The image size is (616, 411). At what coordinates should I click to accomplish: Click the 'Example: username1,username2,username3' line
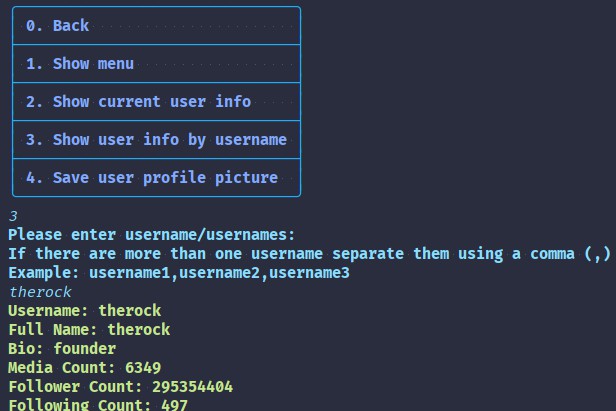[179, 273]
